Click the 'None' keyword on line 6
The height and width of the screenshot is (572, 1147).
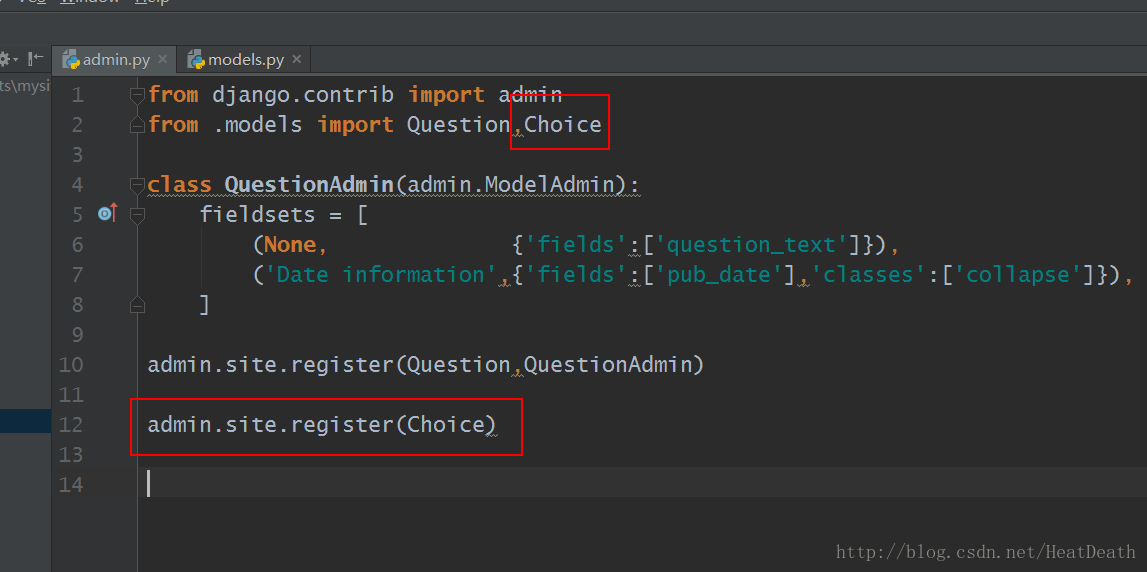290,244
